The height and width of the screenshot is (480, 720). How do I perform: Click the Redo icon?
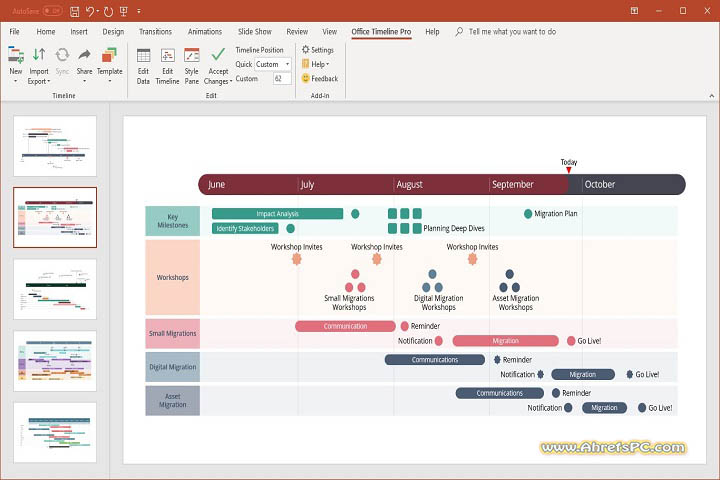click(108, 11)
